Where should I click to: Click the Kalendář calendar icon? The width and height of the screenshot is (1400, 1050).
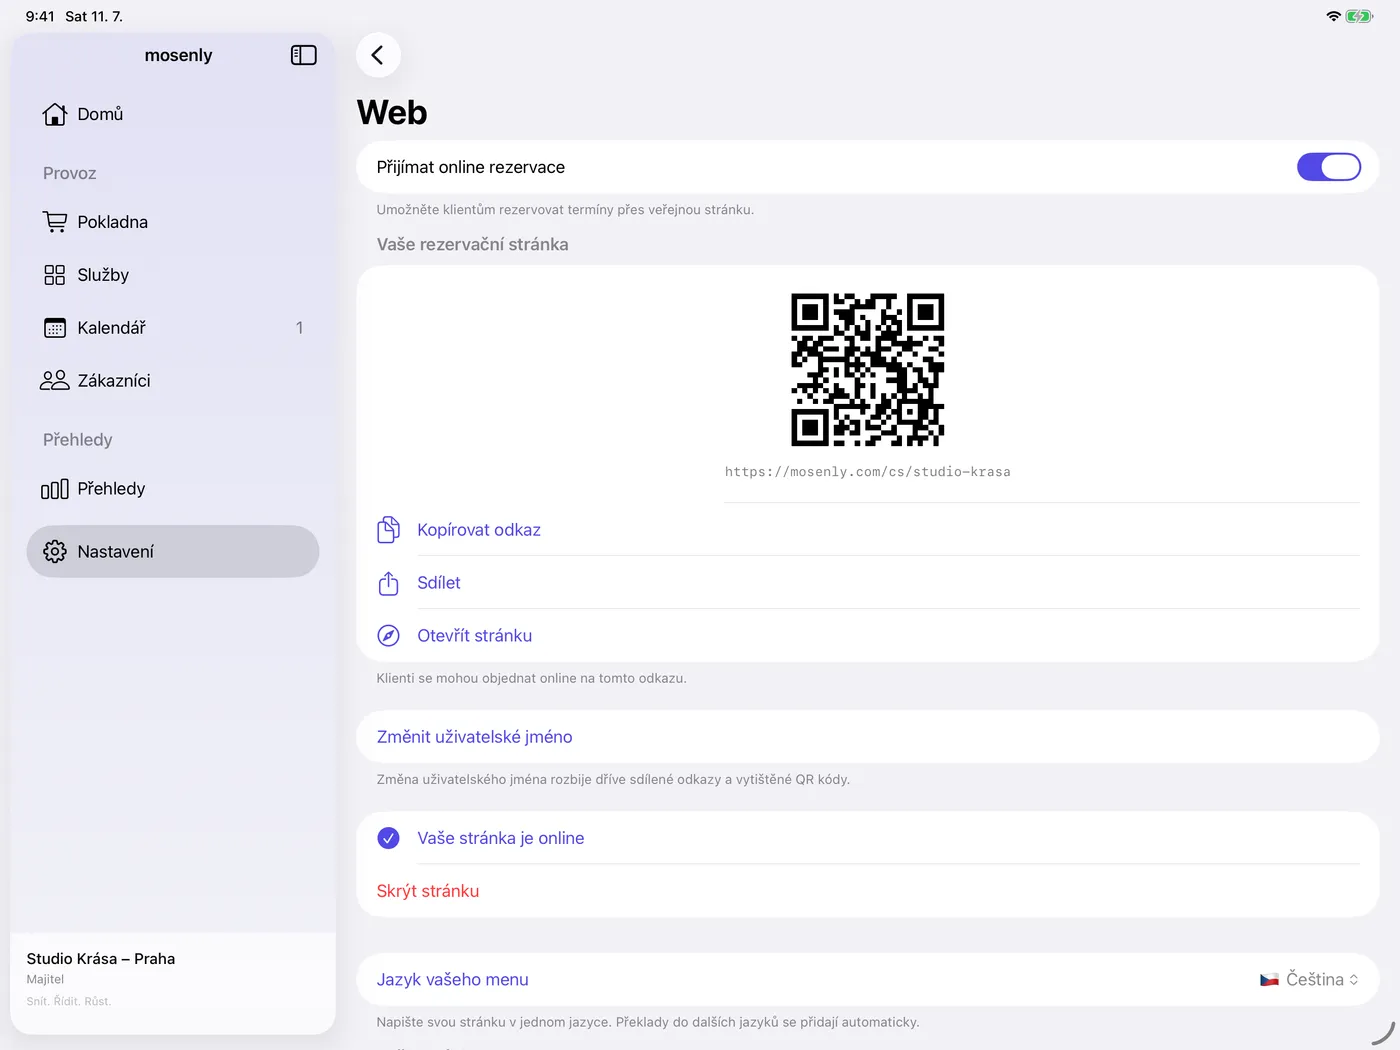point(55,328)
